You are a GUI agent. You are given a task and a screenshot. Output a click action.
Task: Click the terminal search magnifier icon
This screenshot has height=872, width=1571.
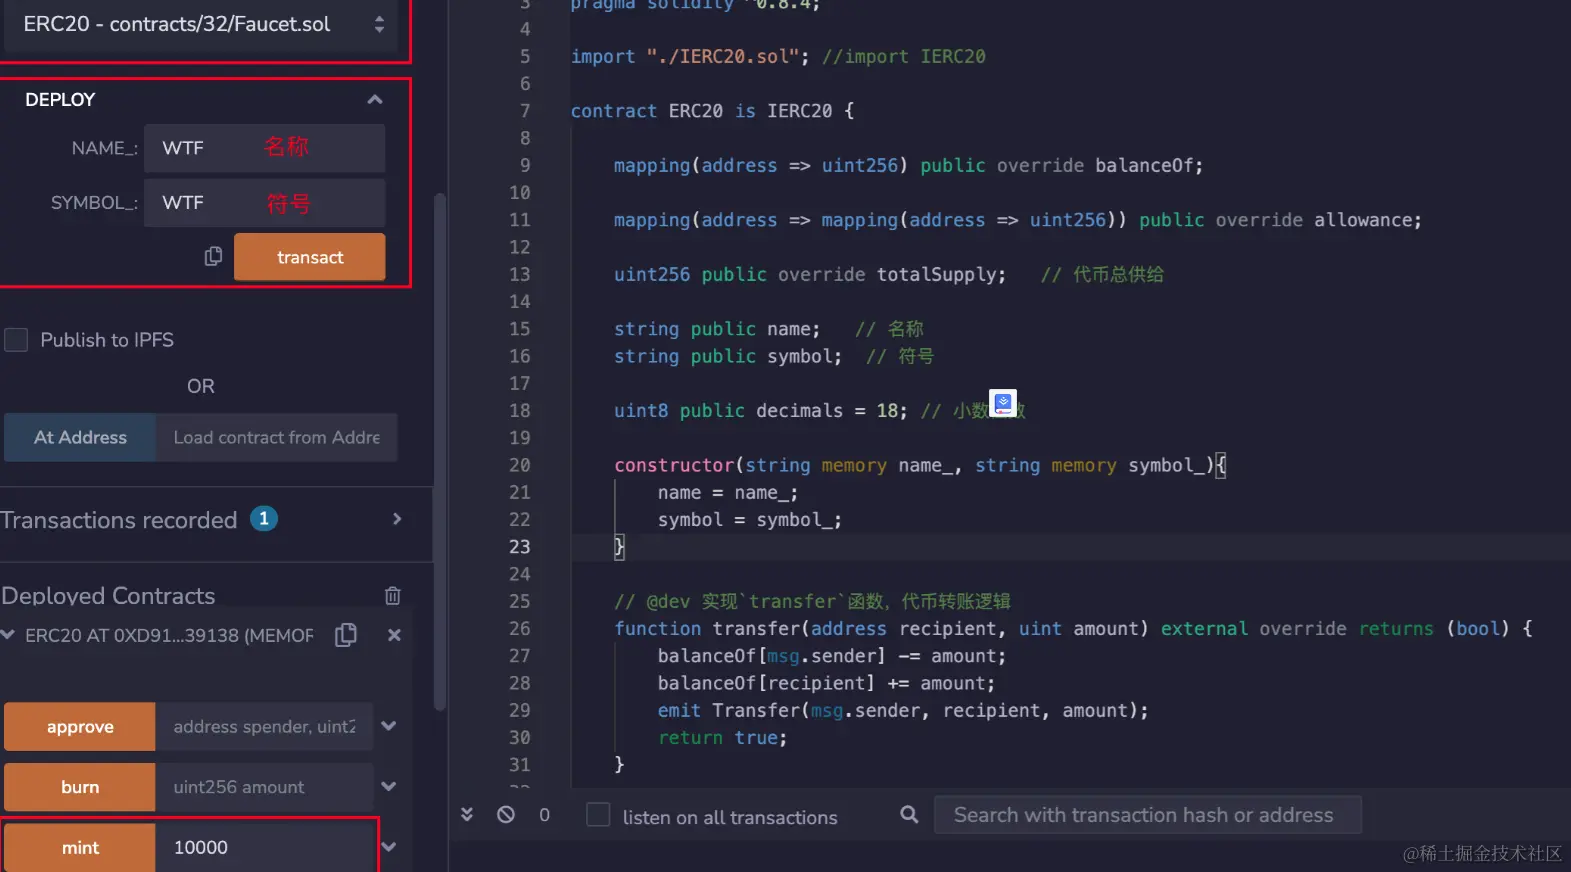pyautogui.click(x=909, y=814)
